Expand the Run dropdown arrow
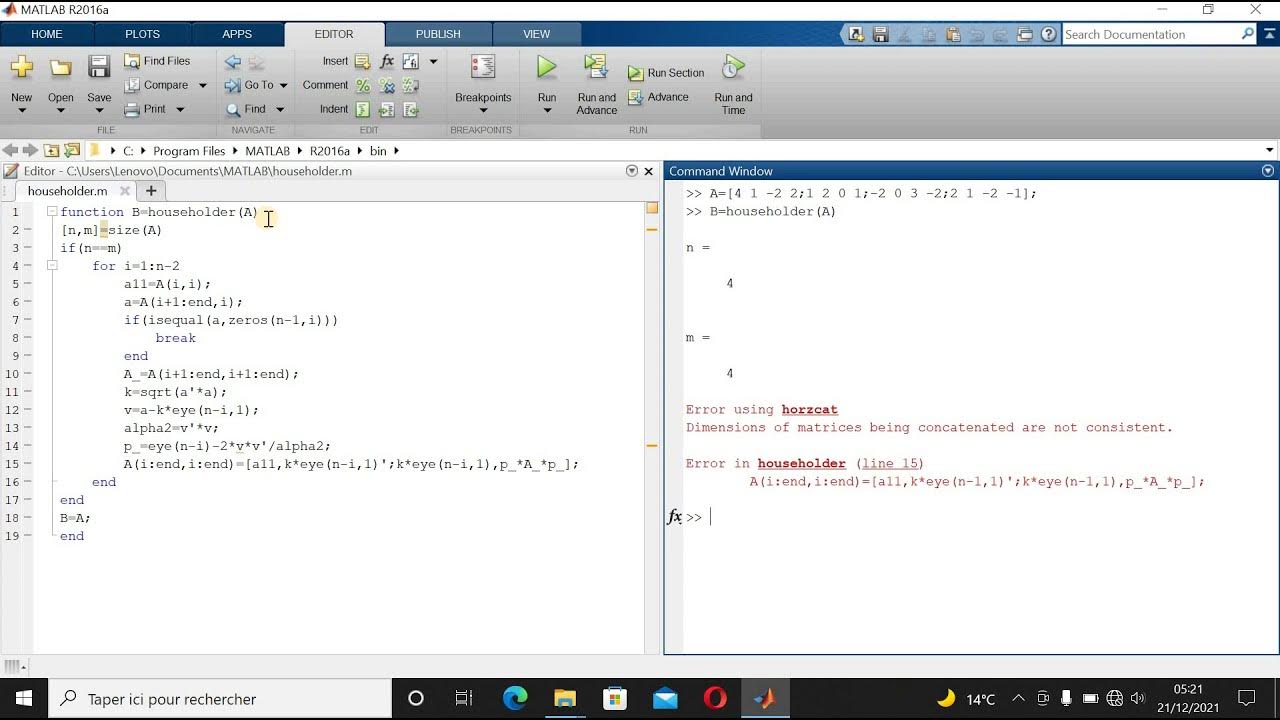Viewport: 1280px width, 720px height. [546, 110]
